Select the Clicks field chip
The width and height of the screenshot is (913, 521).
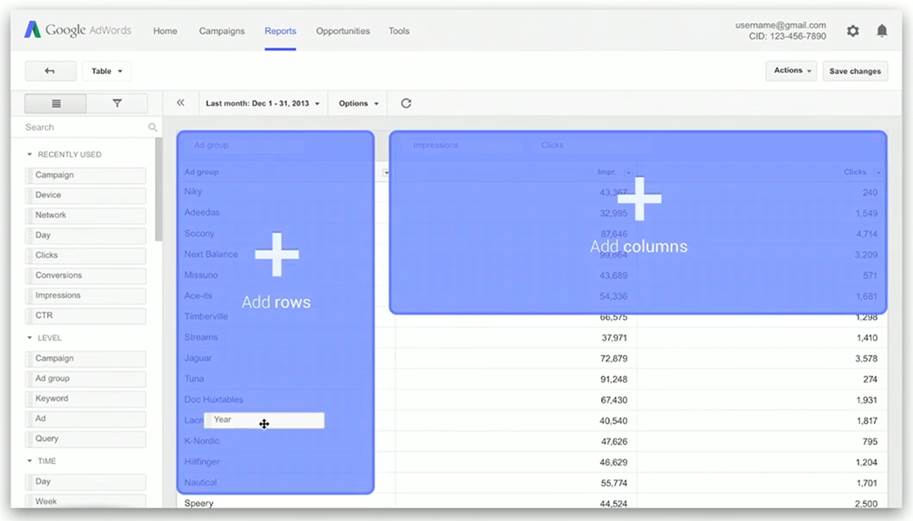pyautogui.click(x=86, y=256)
